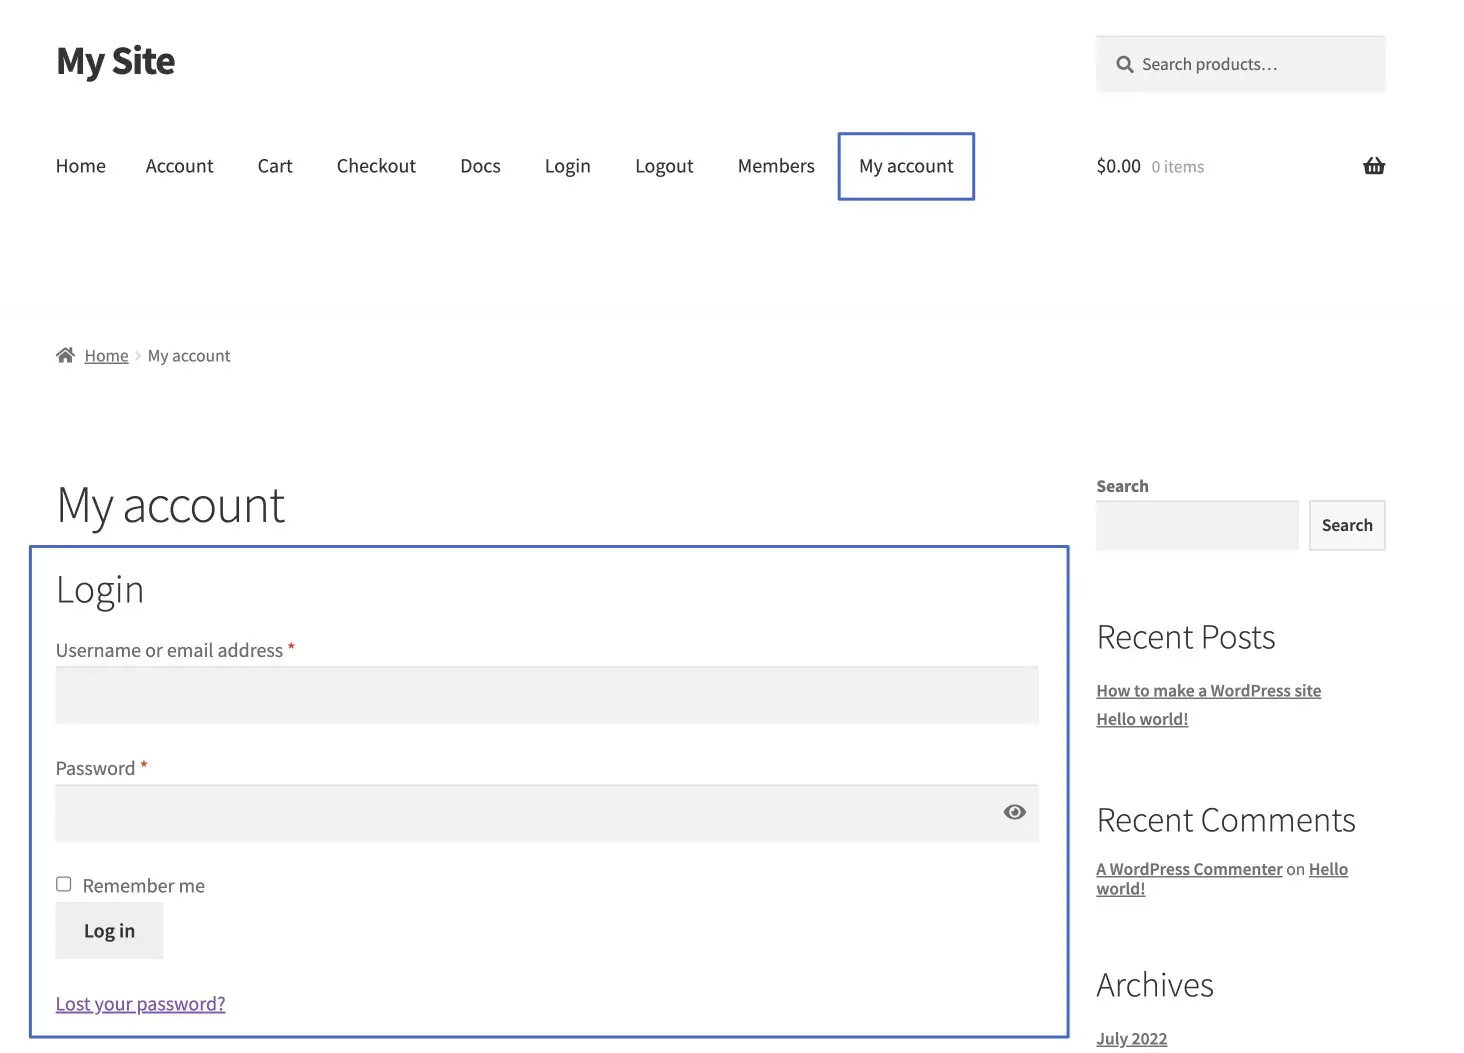Click the "A WordPress Commenter" link
1464x1053 pixels.
coord(1189,868)
